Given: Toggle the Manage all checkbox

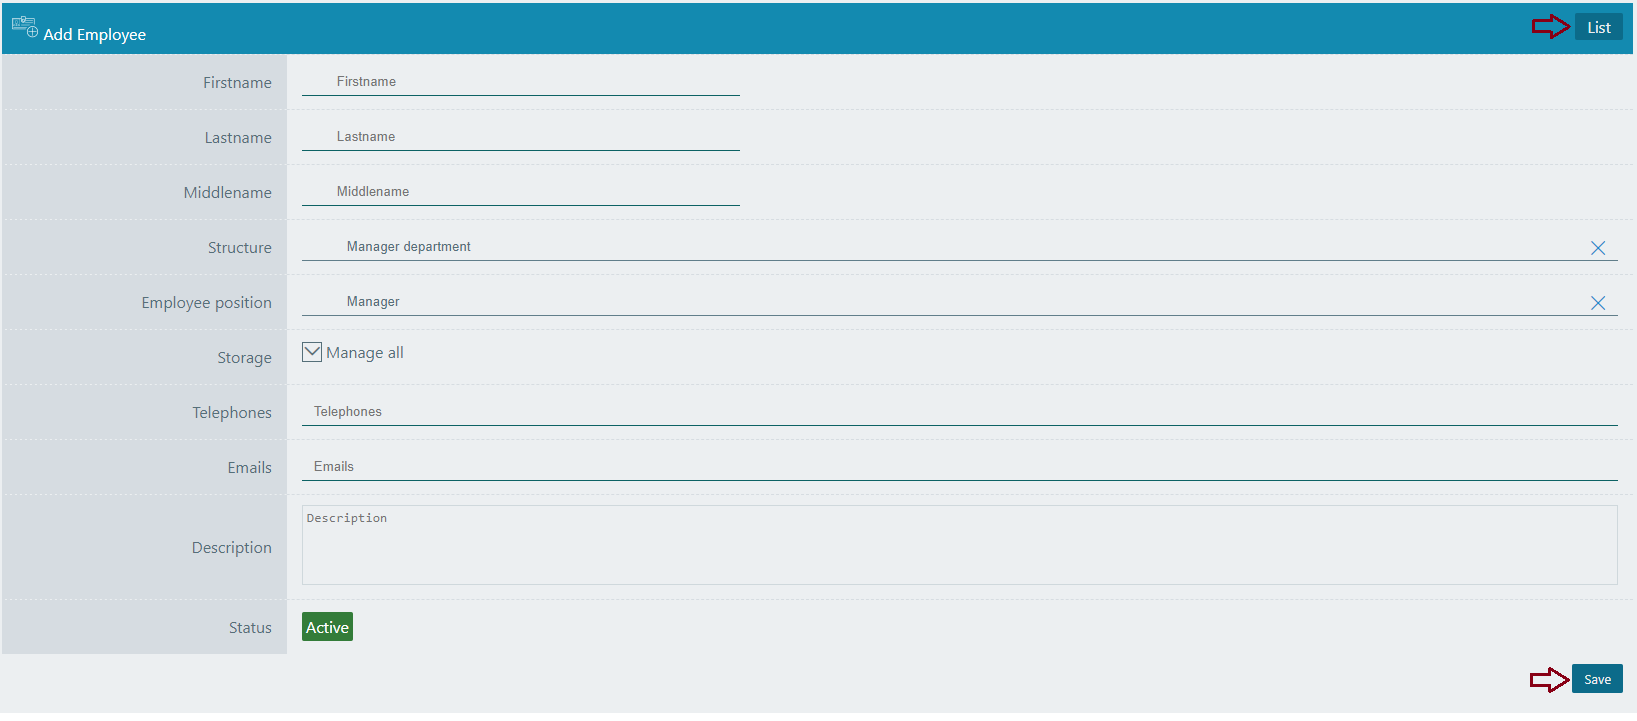Looking at the screenshot, I should (312, 352).
